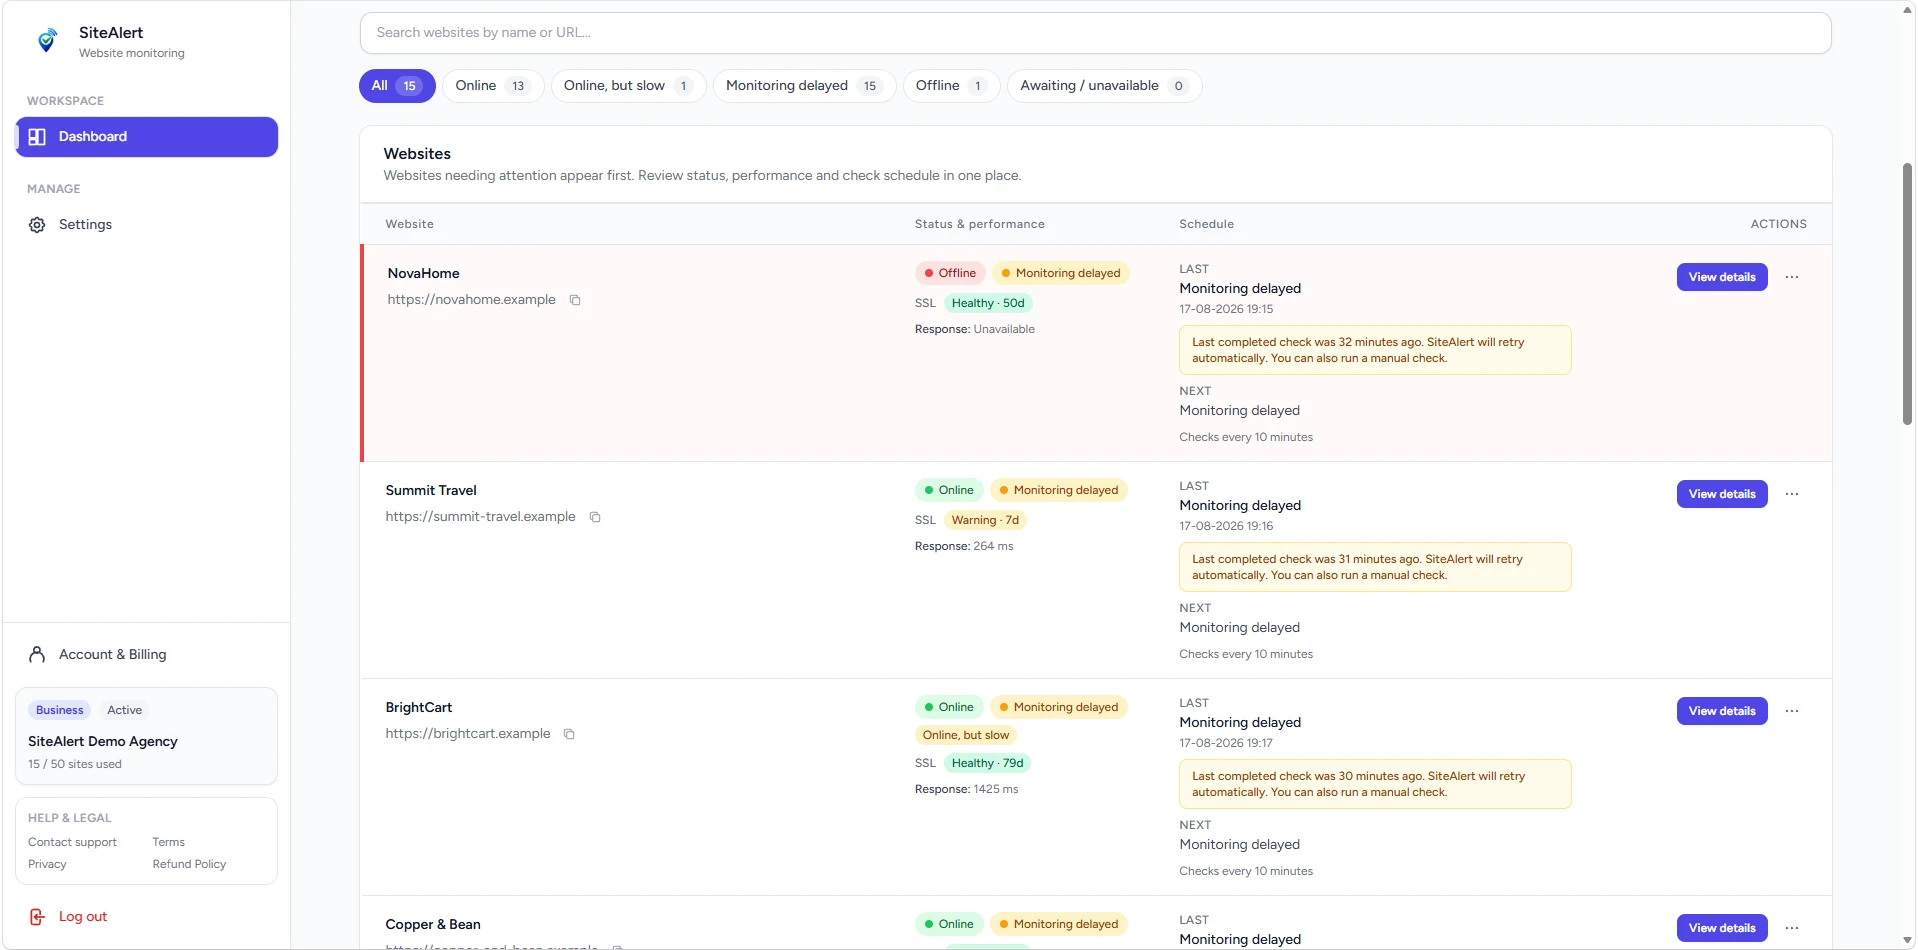
Task: Click the NovaHome website name
Action: click(x=424, y=274)
